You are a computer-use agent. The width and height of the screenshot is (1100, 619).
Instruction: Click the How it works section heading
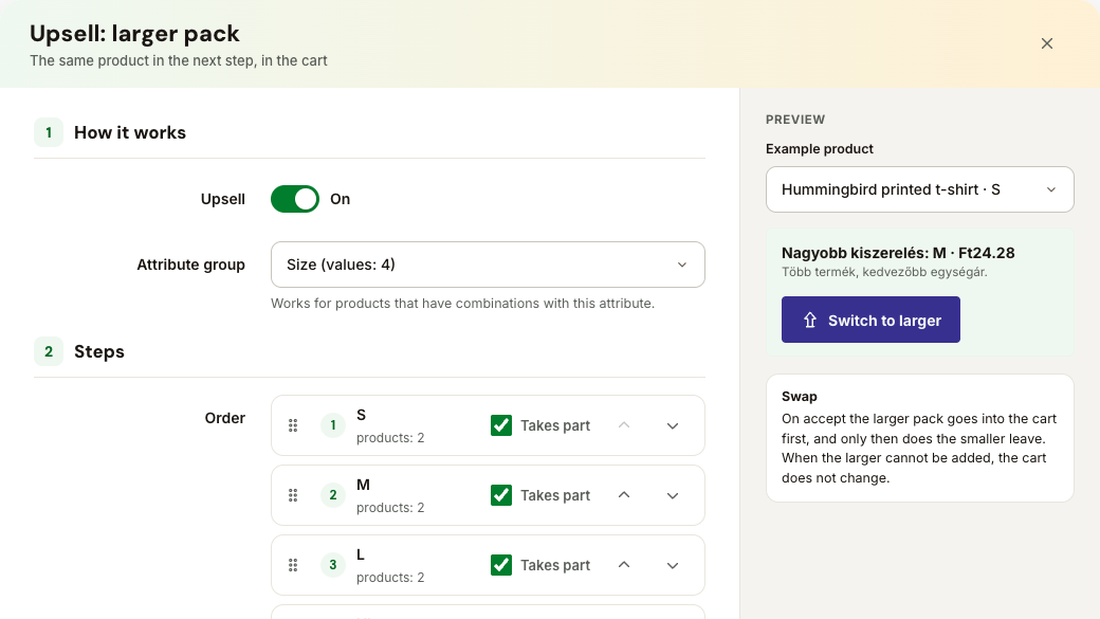tap(130, 133)
